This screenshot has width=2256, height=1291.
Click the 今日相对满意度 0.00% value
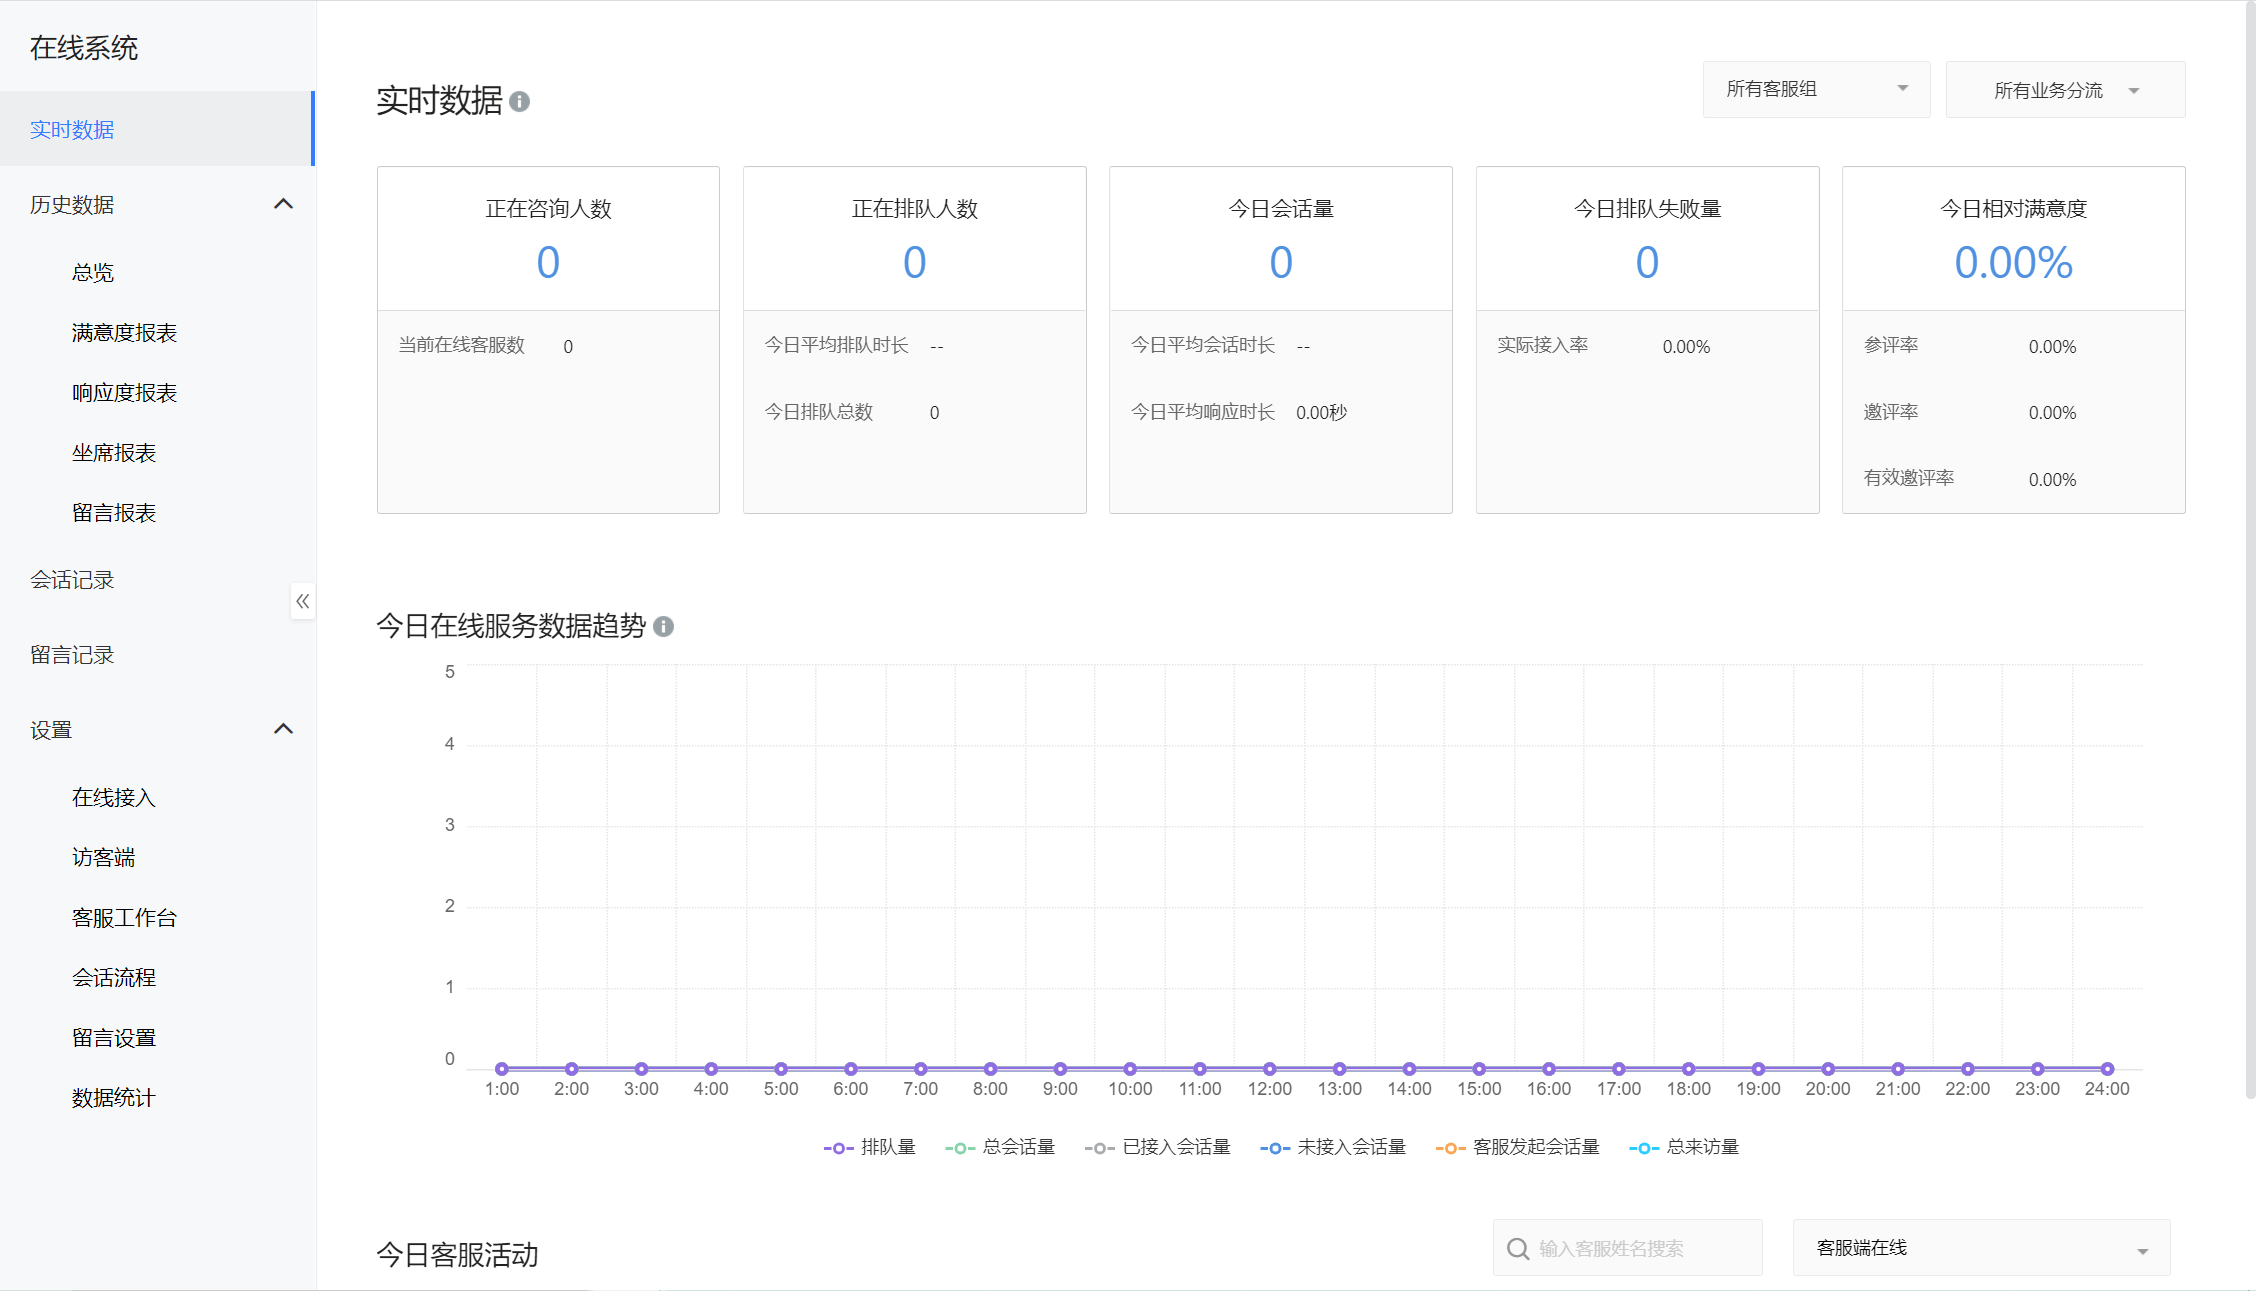(2013, 263)
